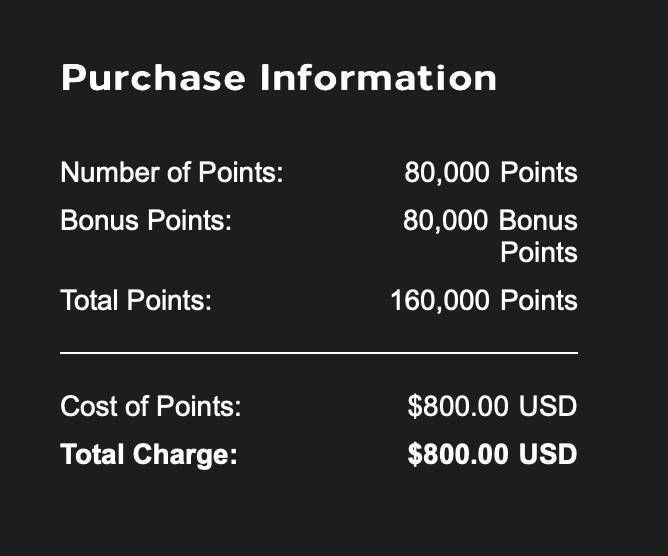Select the Bonus Points label
The height and width of the screenshot is (556, 668).
point(146,220)
